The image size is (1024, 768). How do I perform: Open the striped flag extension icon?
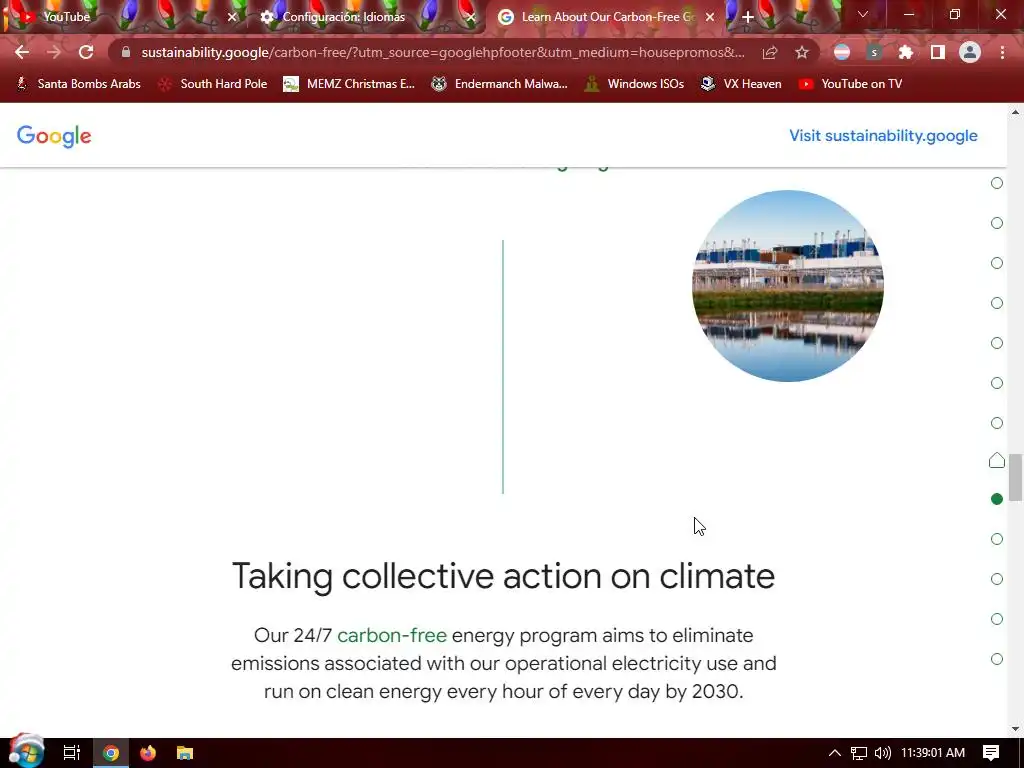pos(842,52)
